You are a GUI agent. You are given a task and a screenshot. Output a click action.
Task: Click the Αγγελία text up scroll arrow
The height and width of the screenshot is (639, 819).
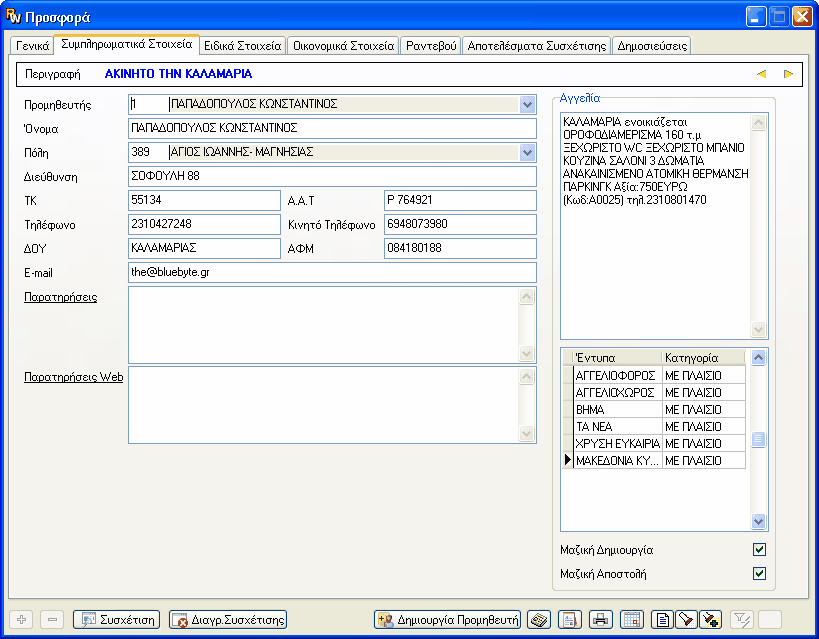point(758,123)
